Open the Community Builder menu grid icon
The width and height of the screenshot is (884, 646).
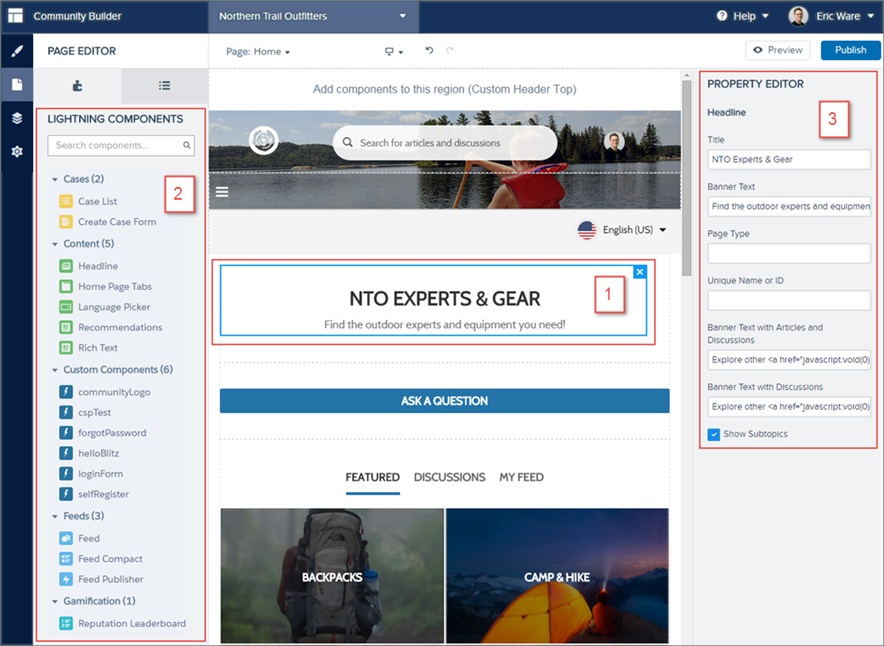[16, 16]
